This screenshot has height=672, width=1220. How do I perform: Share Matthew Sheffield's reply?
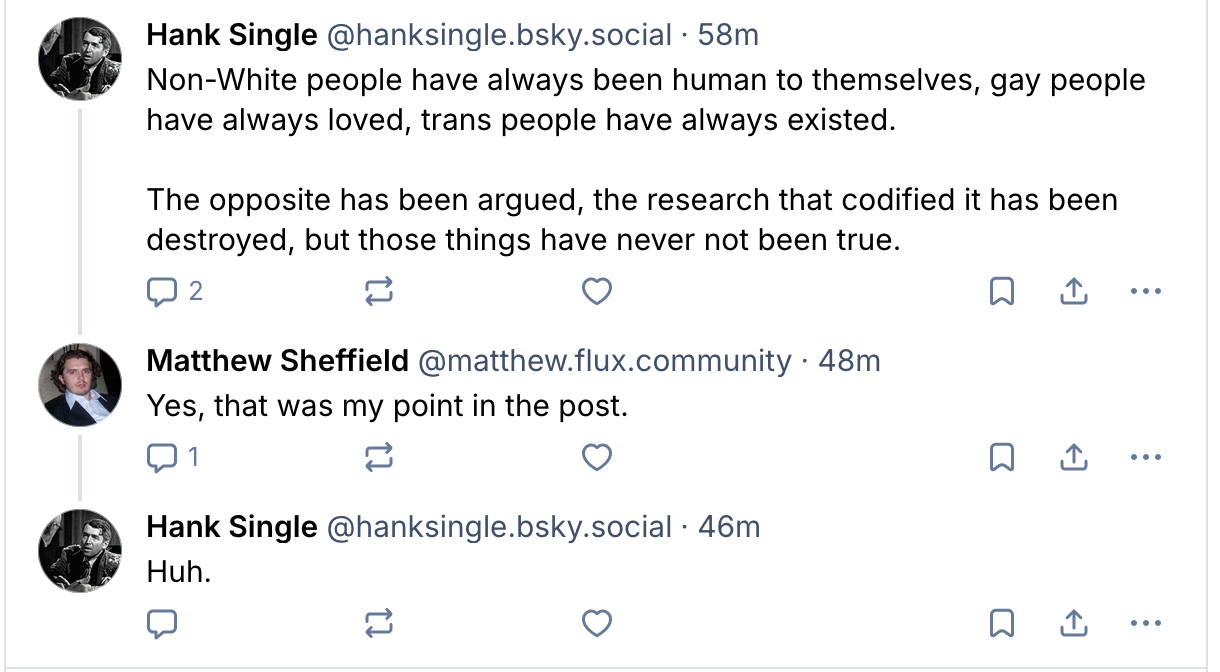point(1072,457)
